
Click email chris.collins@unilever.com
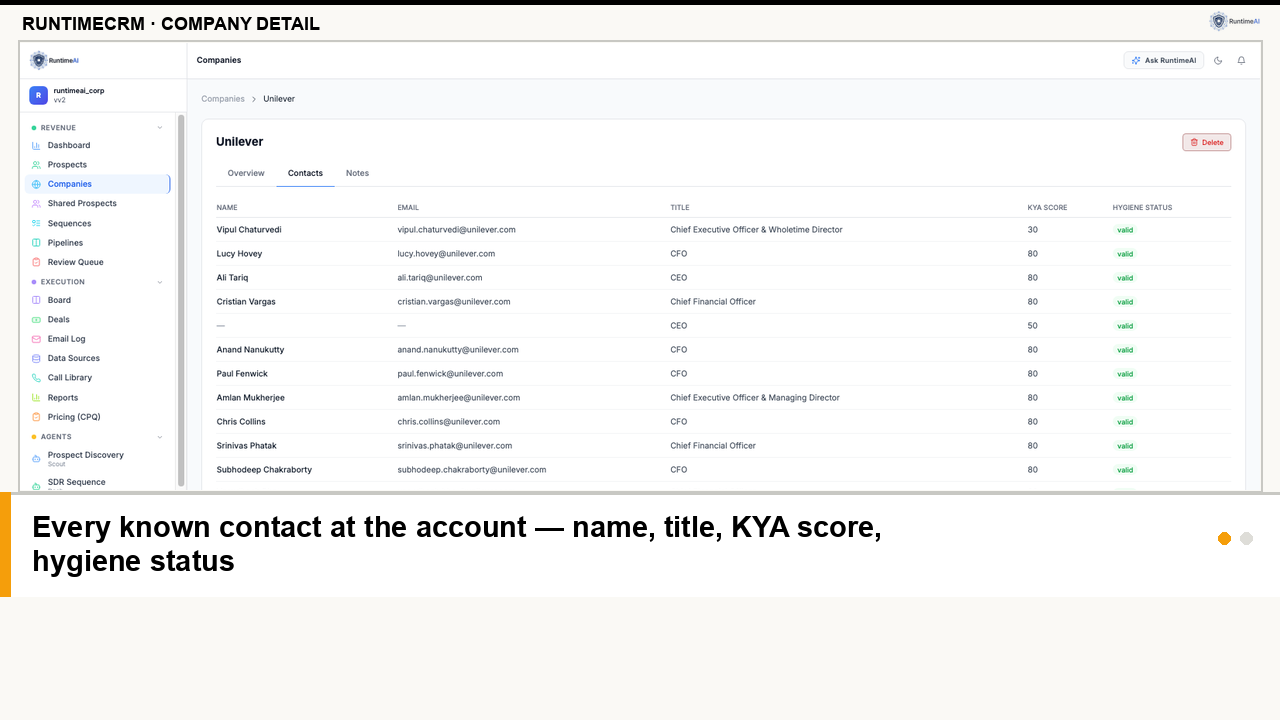tap(449, 422)
